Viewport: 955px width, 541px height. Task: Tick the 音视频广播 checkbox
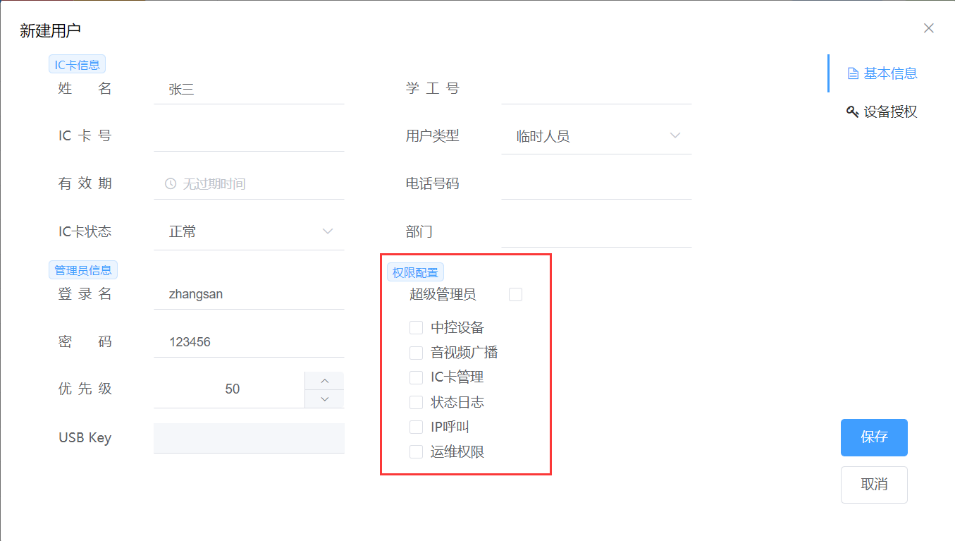416,352
